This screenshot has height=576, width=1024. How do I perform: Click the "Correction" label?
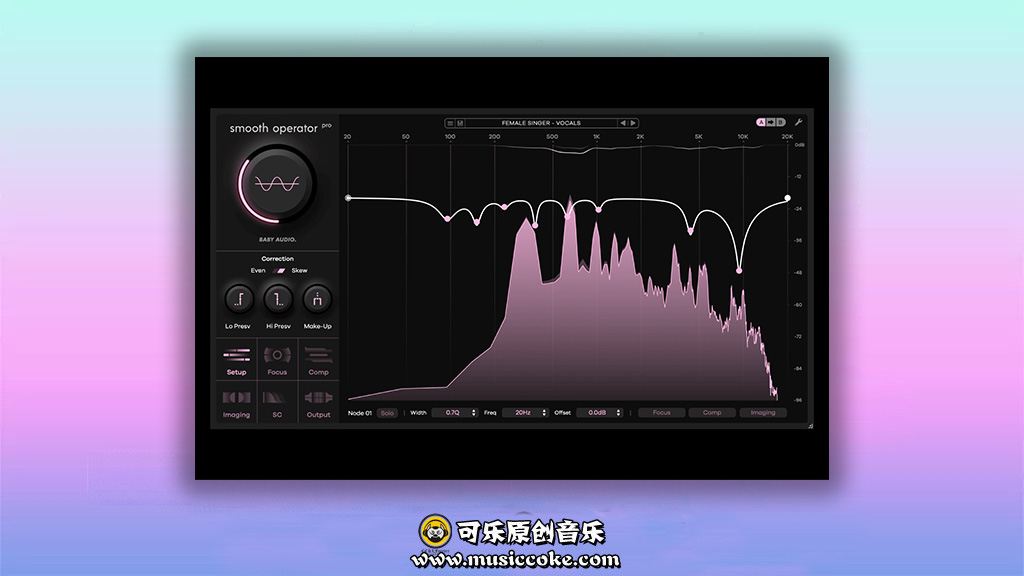278,259
